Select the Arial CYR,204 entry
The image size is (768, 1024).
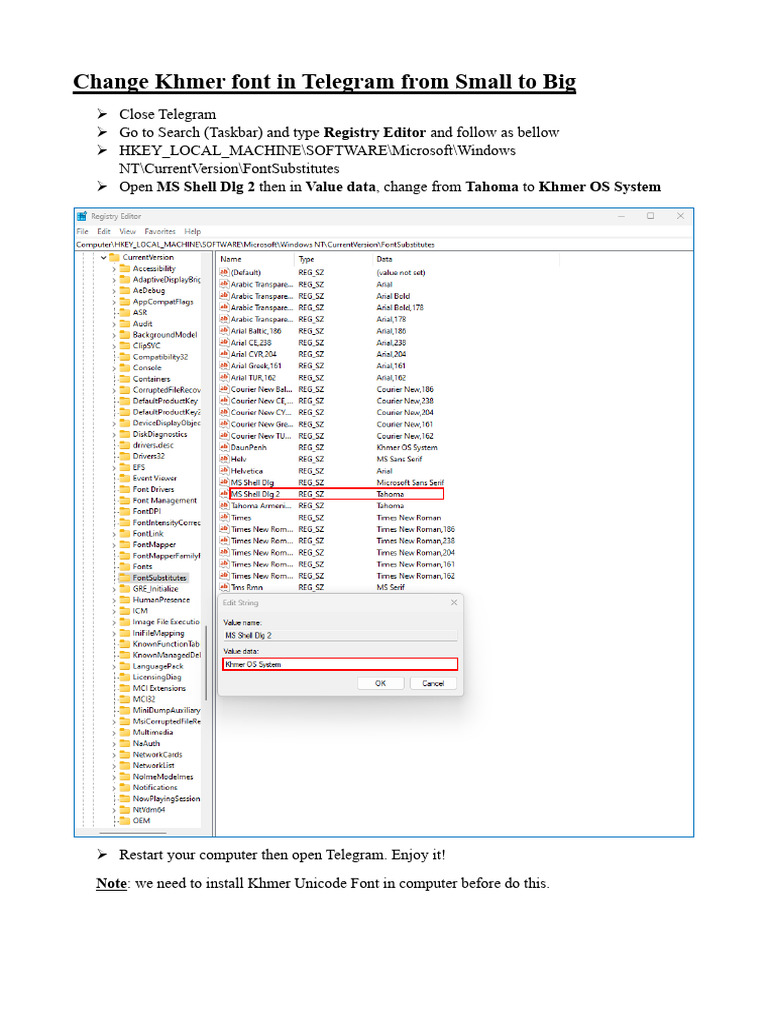tap(253, 354)
